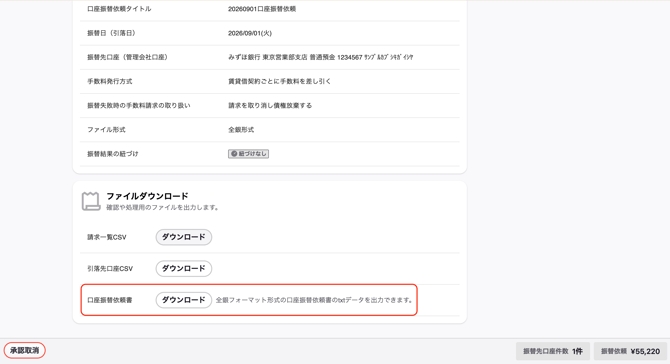
Task: Click the ファイルダウンロード section icon
Action: (x=91, y=201)
